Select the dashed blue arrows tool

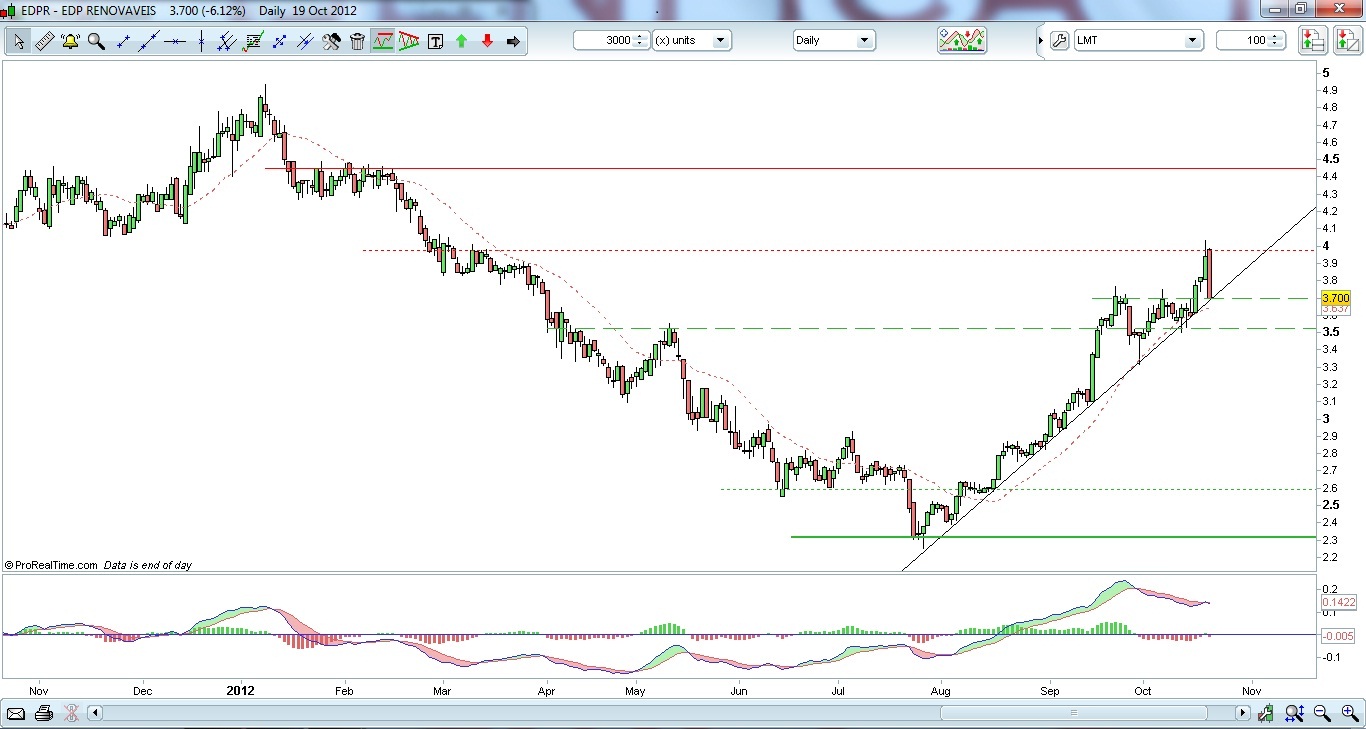coord(279,41)
